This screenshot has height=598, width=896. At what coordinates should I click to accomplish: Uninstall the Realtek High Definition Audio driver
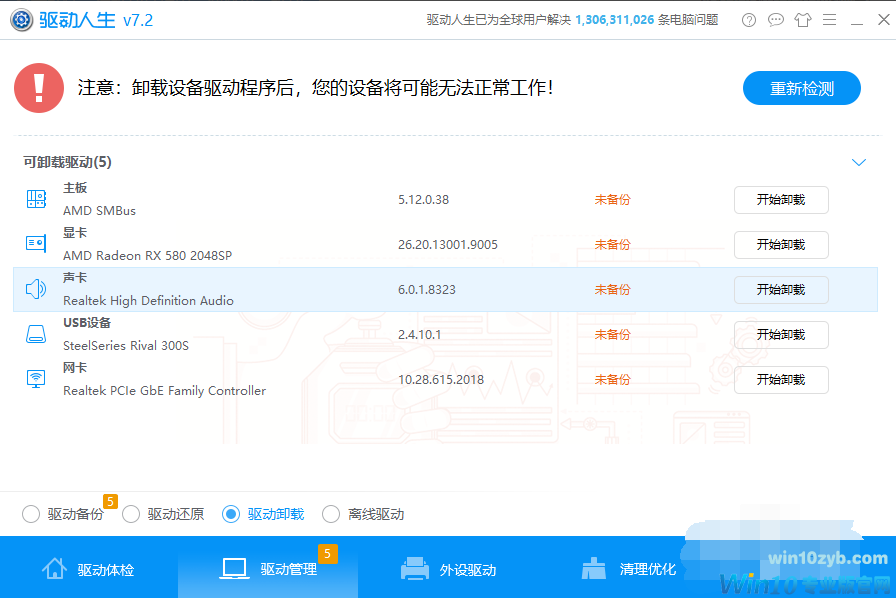pos(781,289)
